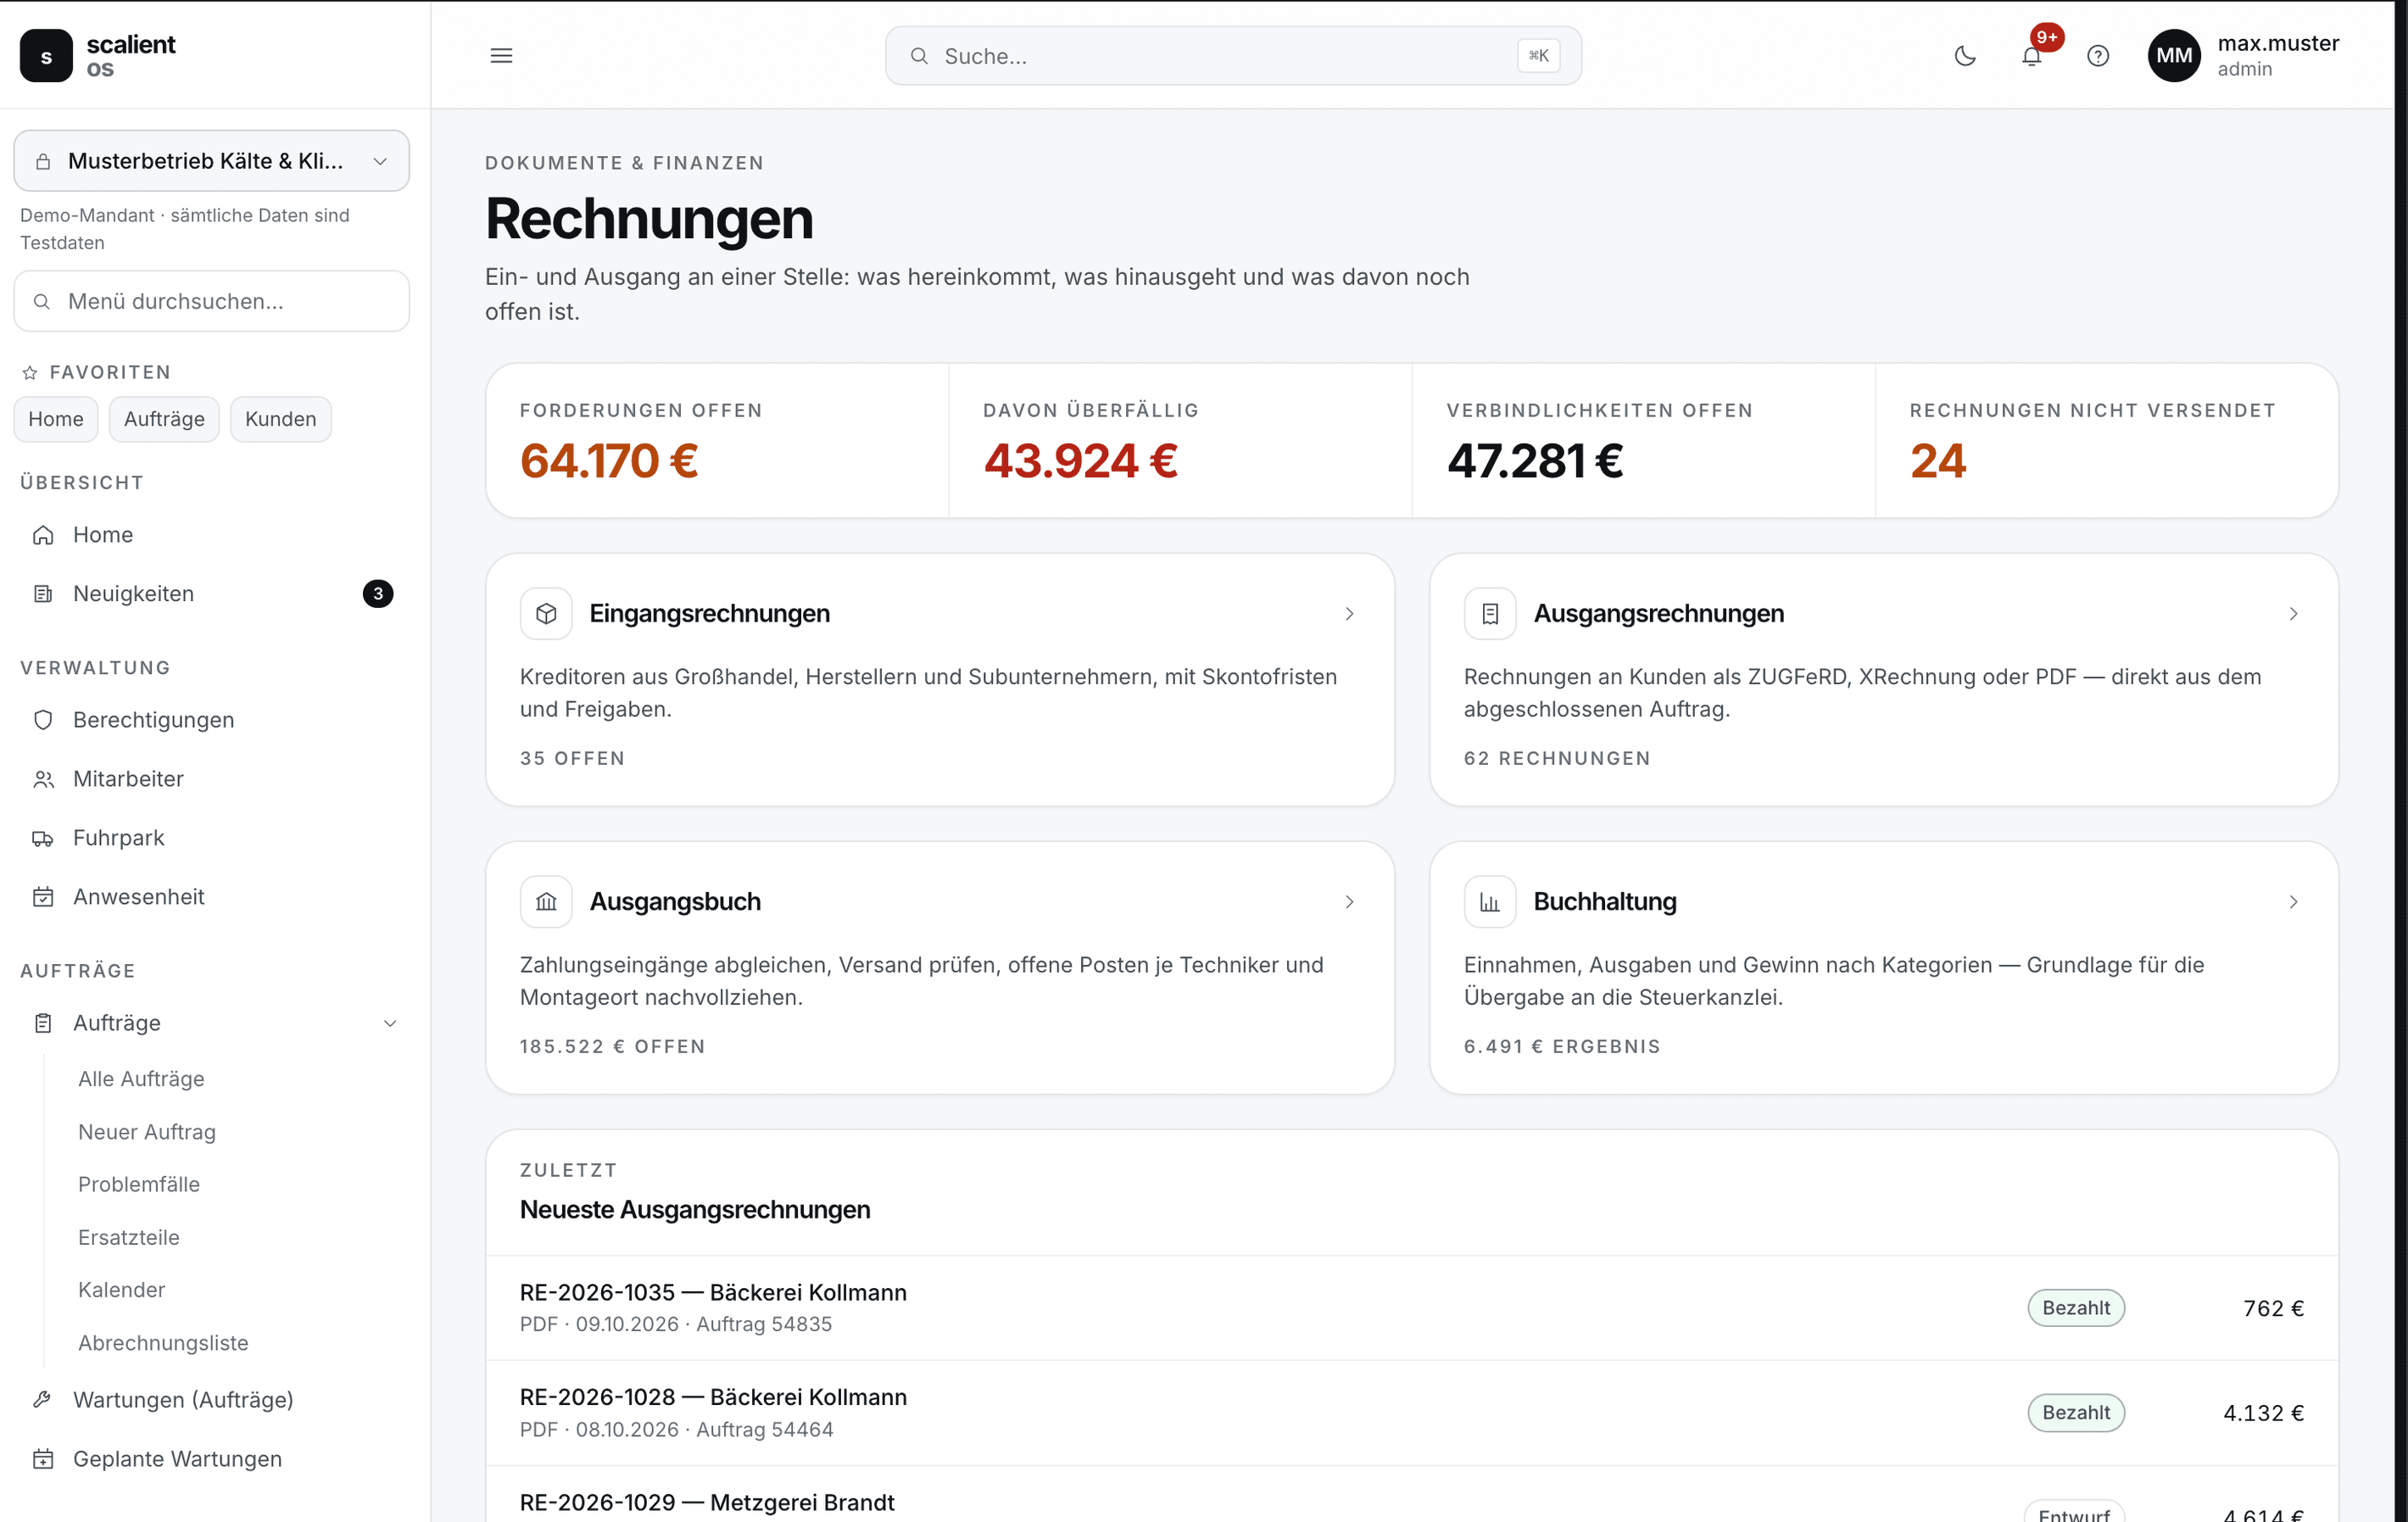Open Mitarbeiter menu item
2408x1522 pixels.
(212, 779)
